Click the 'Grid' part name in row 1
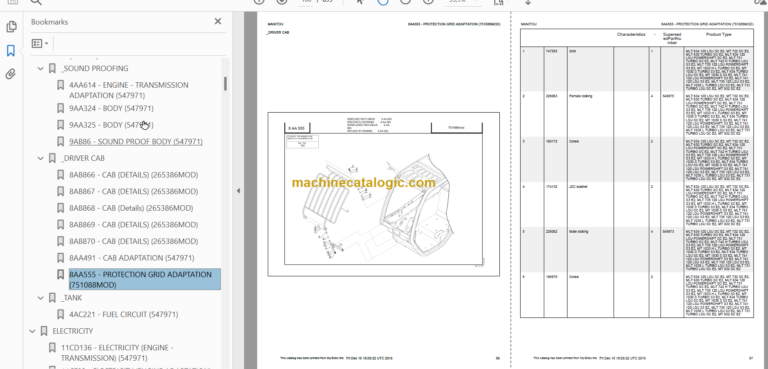The image size is (768, 369). pyautogui.click(x=572, y=50)
